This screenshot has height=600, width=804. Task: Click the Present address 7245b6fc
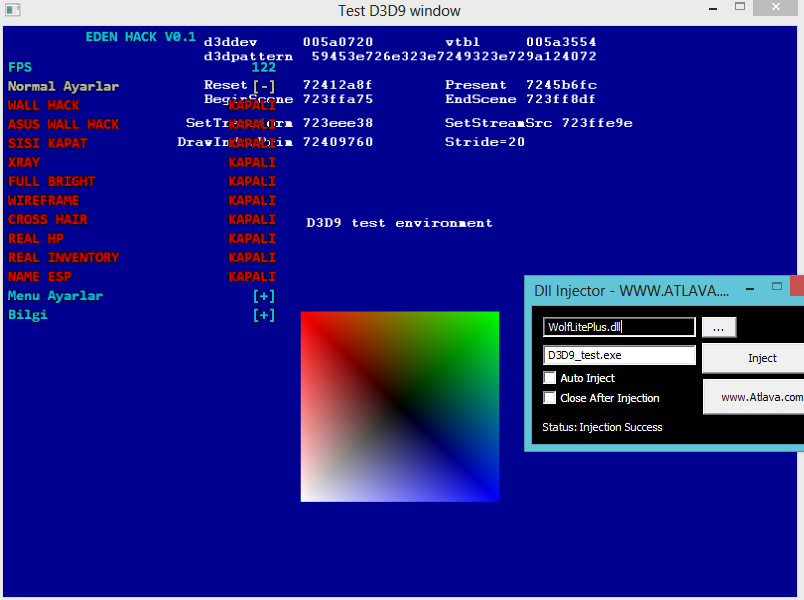click(x=561, y=85)
